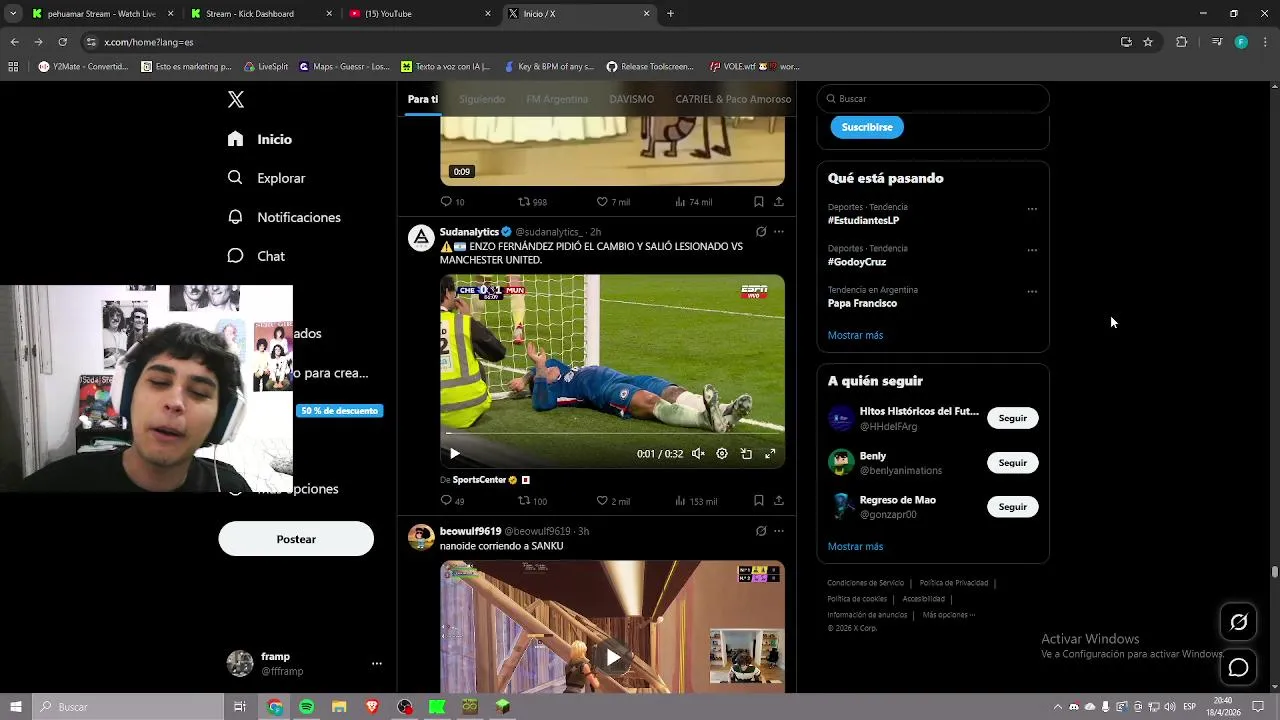Unmute the Enzo Fernández video
The width and height of the screenshot is (1280, 720).
698,454
